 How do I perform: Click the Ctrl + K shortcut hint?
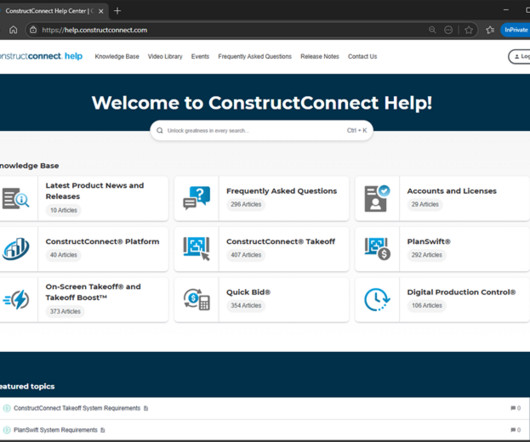[x=357, y=130]
